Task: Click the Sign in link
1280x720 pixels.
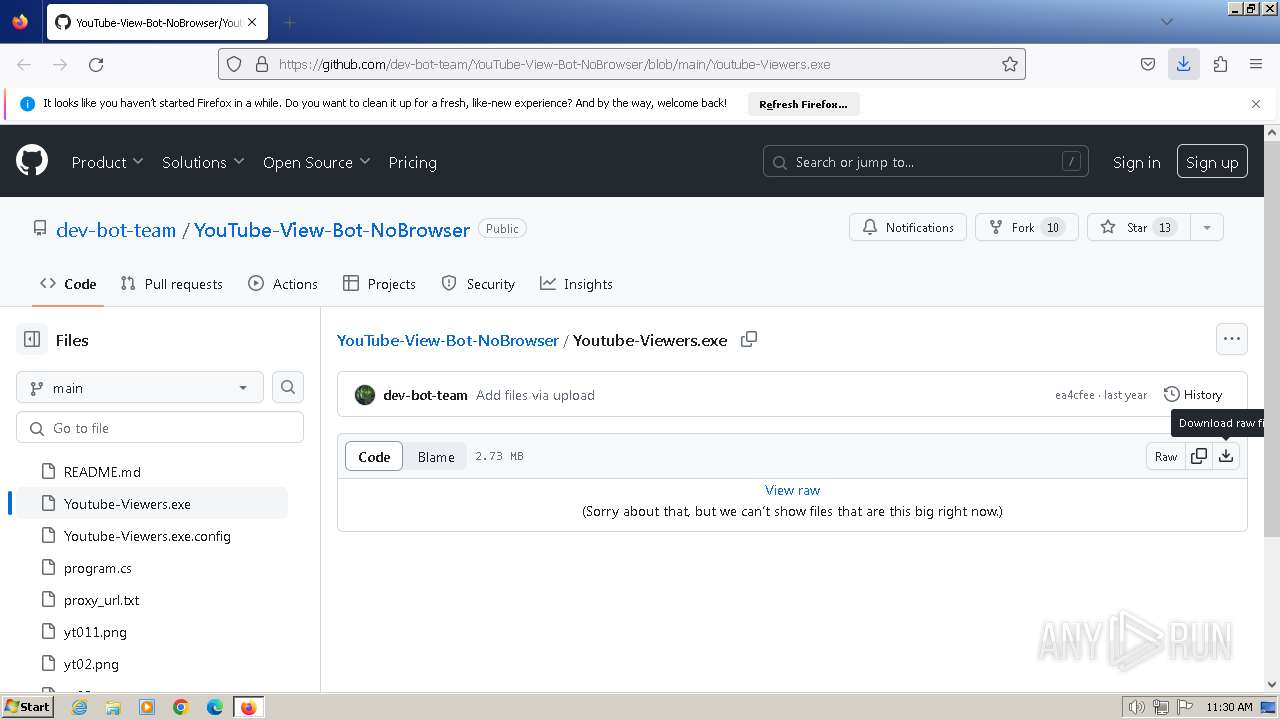Action: point(1137,162)
